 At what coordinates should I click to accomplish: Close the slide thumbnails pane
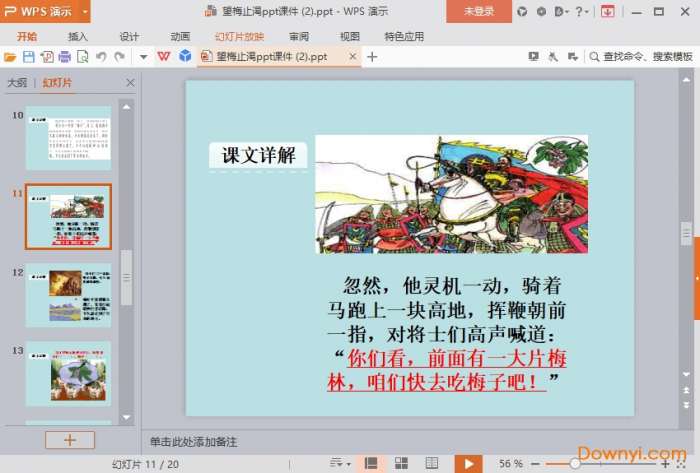tap(130, 83)
